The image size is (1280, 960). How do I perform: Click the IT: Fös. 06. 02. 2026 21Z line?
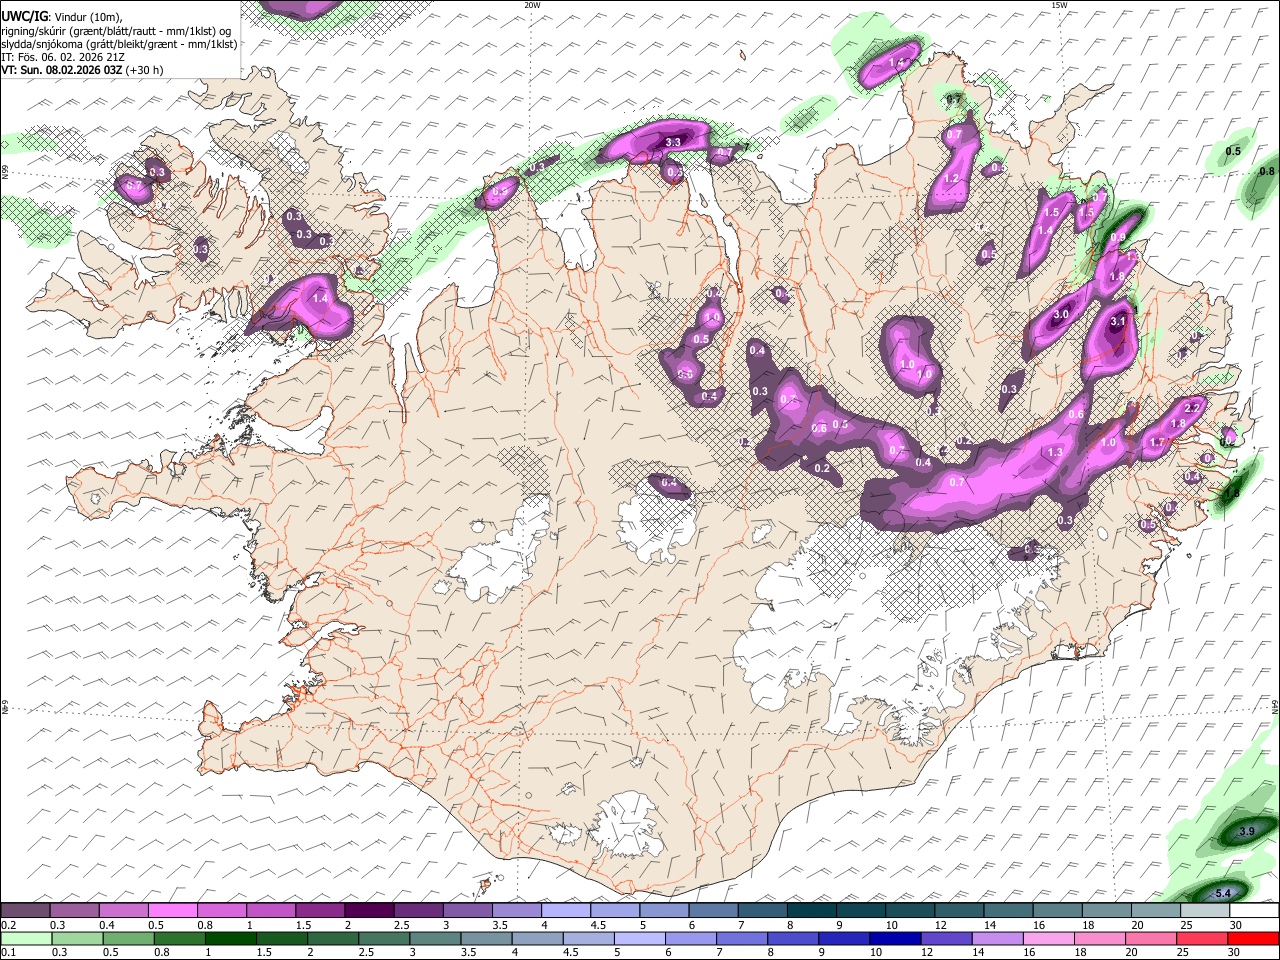(63, 57)
